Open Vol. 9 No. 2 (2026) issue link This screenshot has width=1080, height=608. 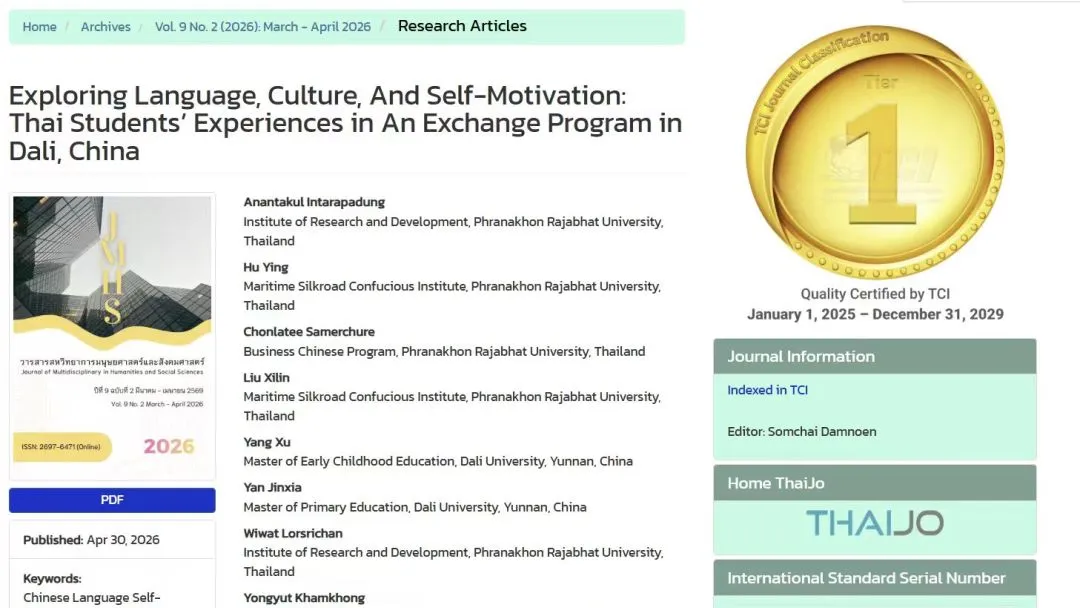[x=262, y=27]
